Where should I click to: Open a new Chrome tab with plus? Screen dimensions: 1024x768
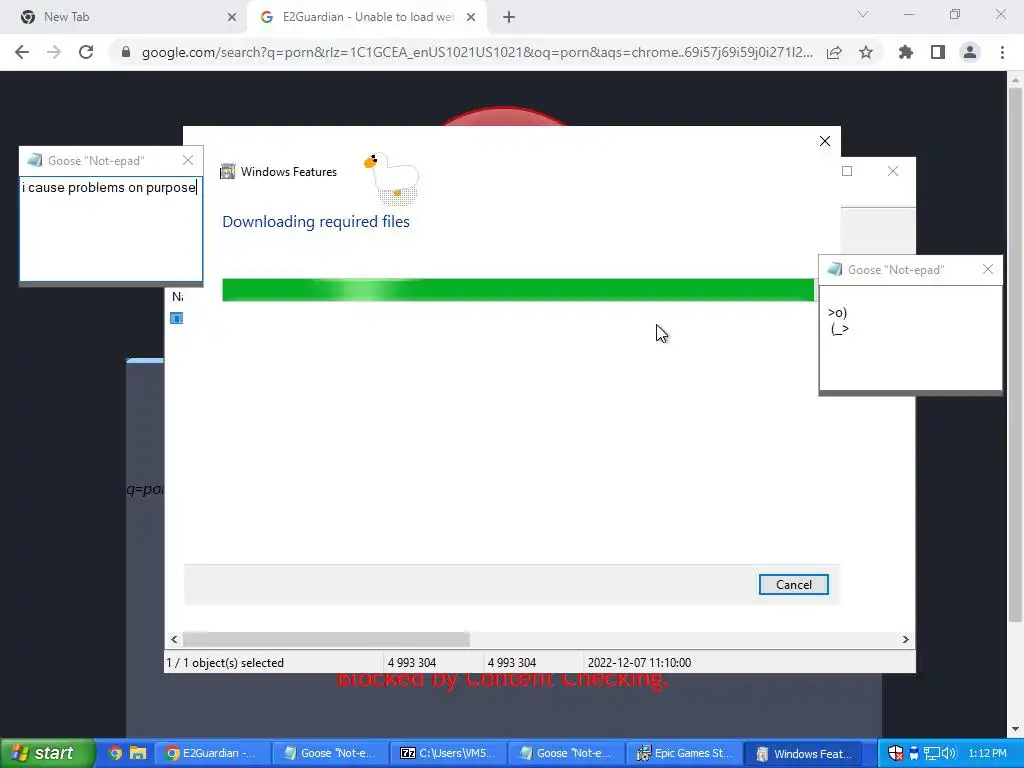click(x=509, y=18)
